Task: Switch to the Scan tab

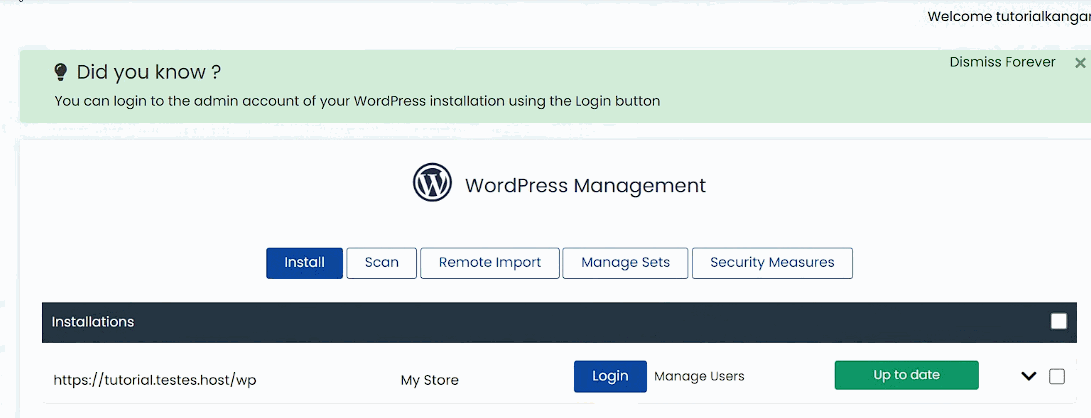Action: point(381,263)
